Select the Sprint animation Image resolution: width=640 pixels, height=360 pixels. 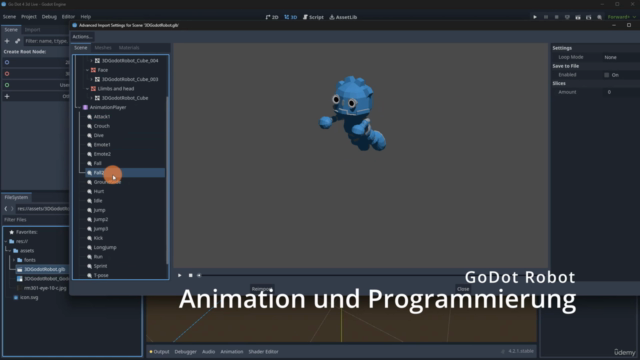tap(100, 266)
